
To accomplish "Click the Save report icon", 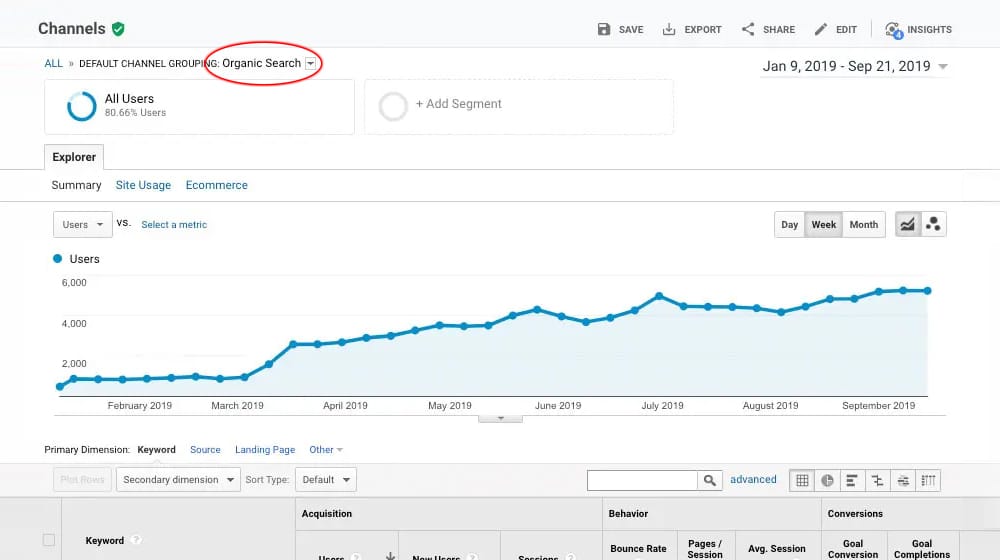I will pyautogui.click(x=604, y=29).
